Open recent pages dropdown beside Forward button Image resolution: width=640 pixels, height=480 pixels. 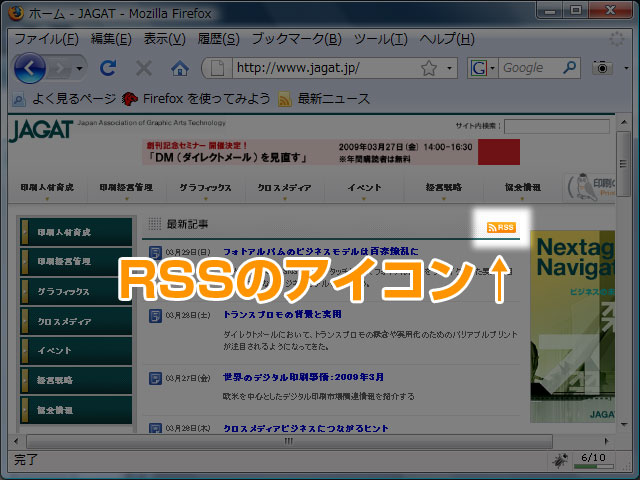pyautogui.click(x=80, y=68)
